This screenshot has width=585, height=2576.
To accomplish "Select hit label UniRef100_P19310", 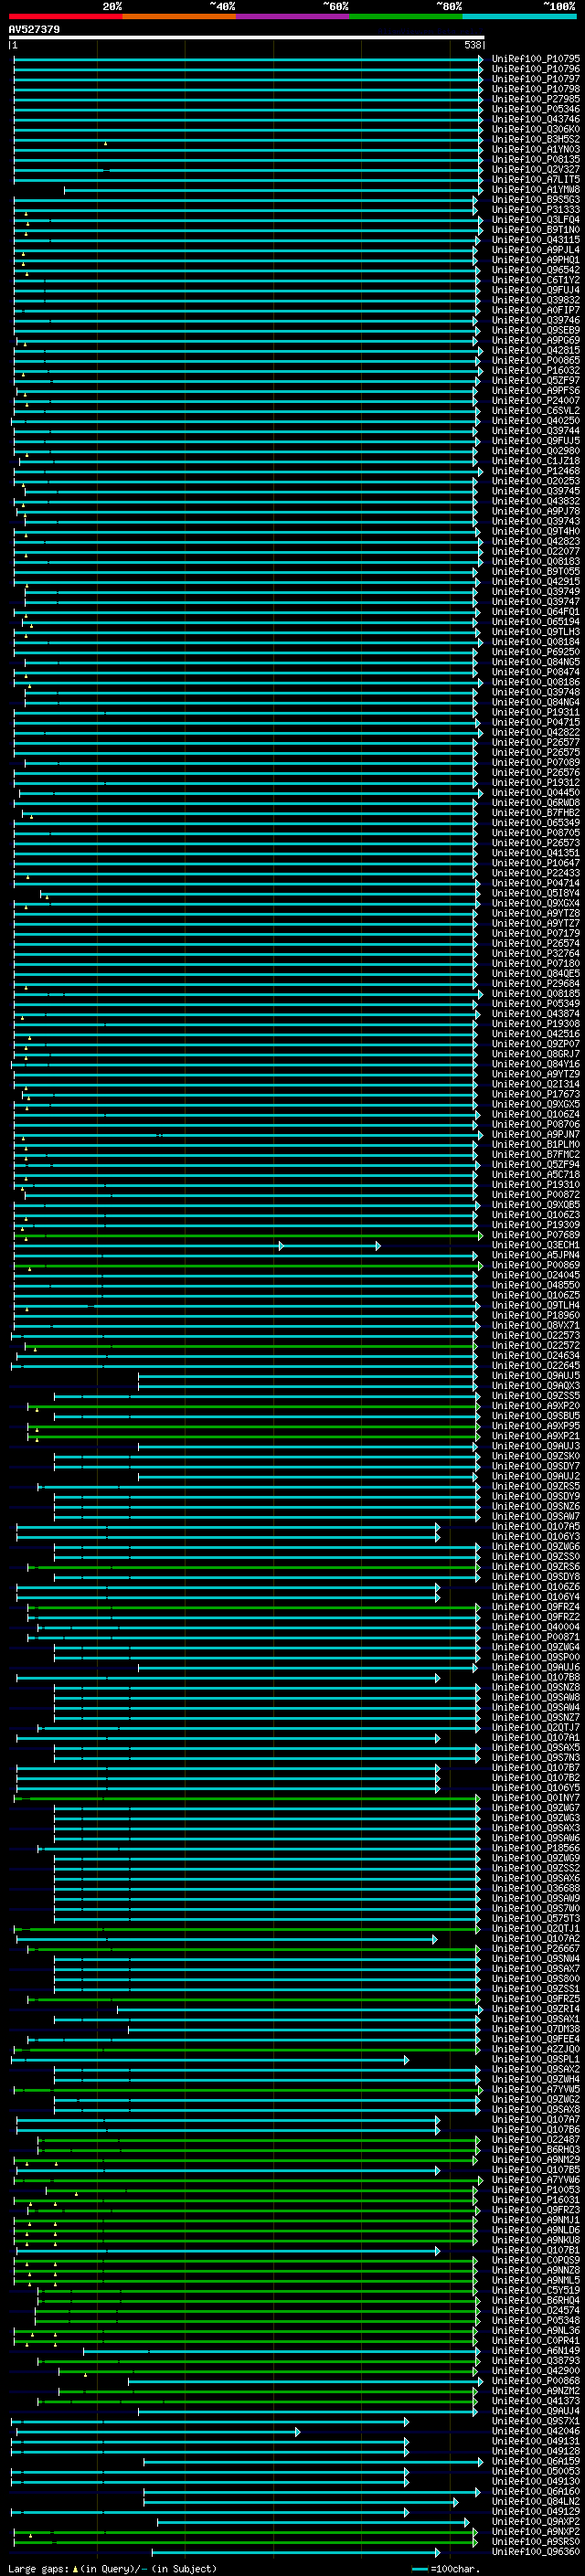I will tap(536, 1185).
